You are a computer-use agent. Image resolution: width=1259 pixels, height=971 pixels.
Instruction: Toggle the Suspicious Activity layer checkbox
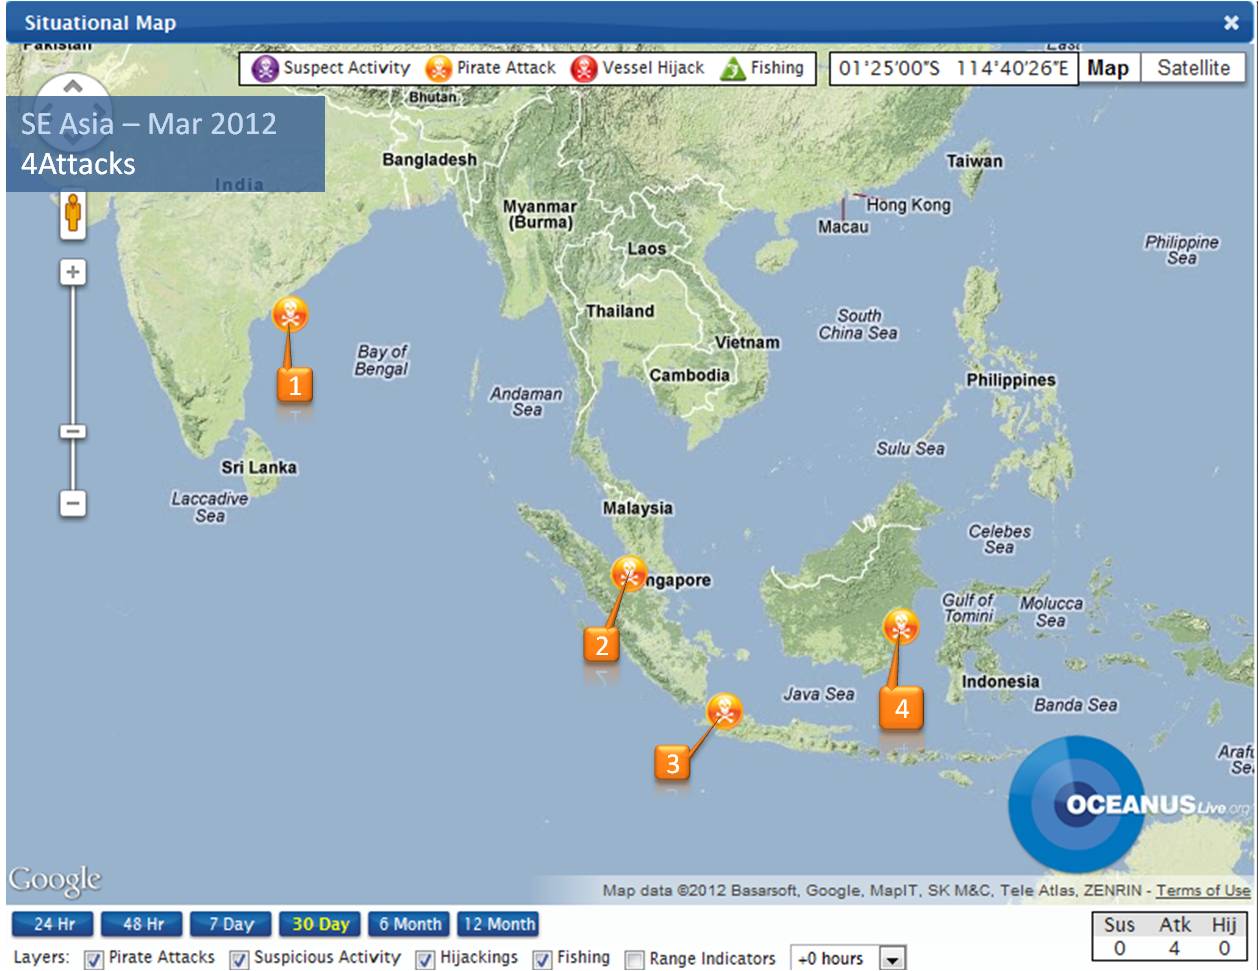239,959
